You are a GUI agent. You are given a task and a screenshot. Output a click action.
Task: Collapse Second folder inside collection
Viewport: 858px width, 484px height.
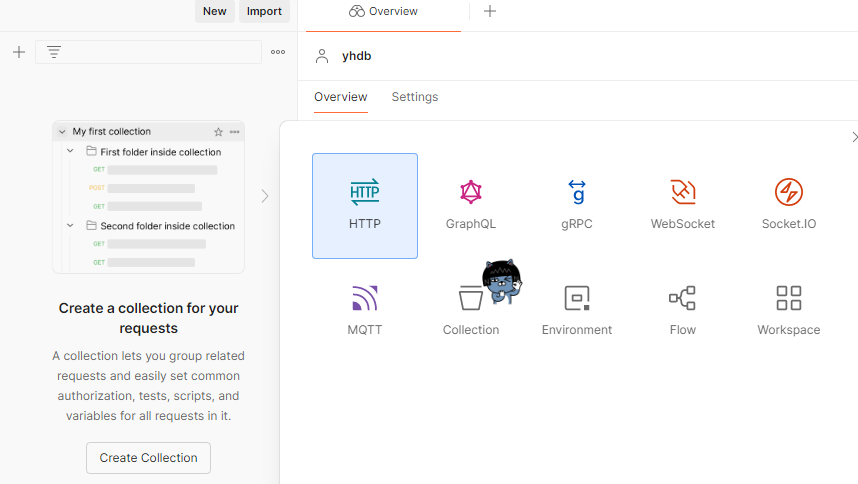pos(70,225)
